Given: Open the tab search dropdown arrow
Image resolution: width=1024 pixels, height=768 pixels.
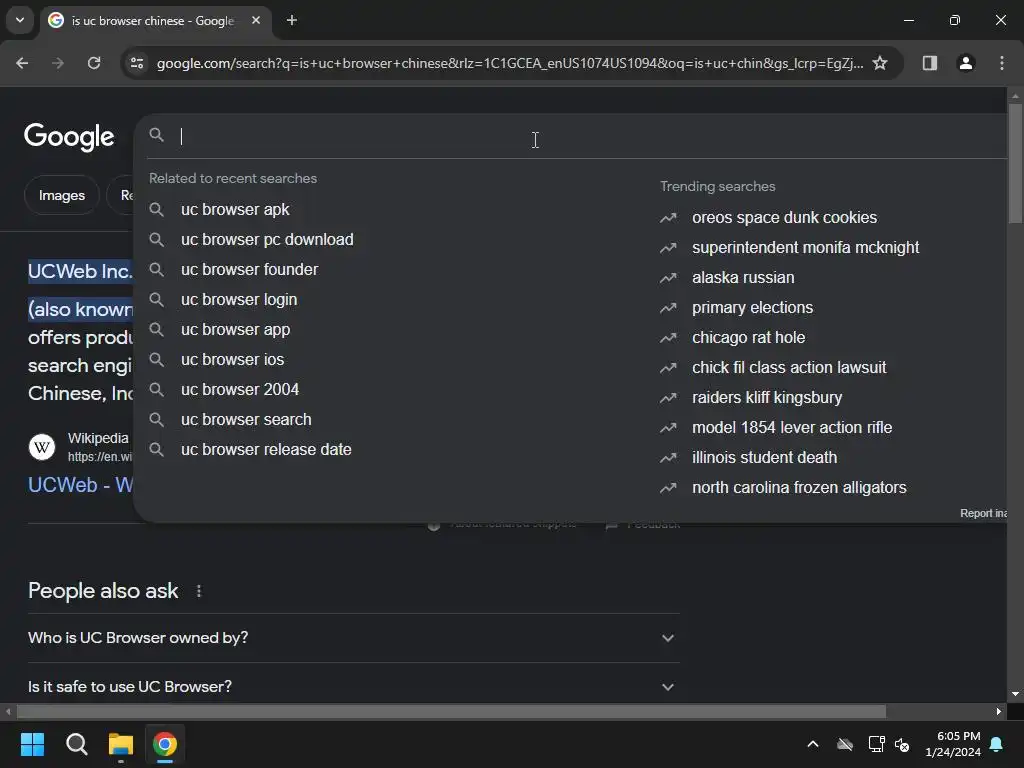Looking at the screenshot, I should click(x=20, y=20).
